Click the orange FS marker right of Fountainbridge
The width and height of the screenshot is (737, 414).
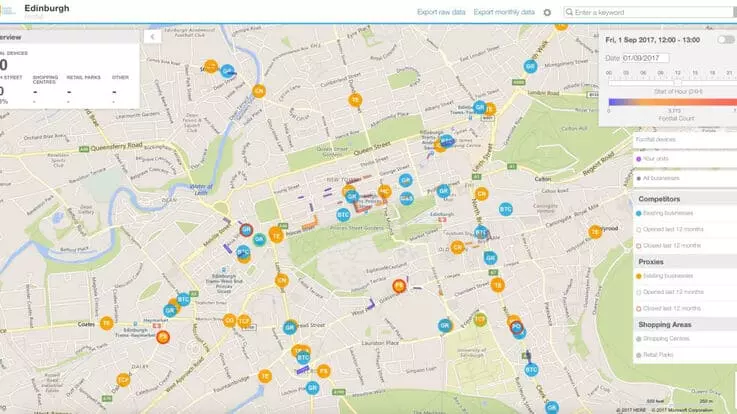pyautogui.click(x=323, y=371)
